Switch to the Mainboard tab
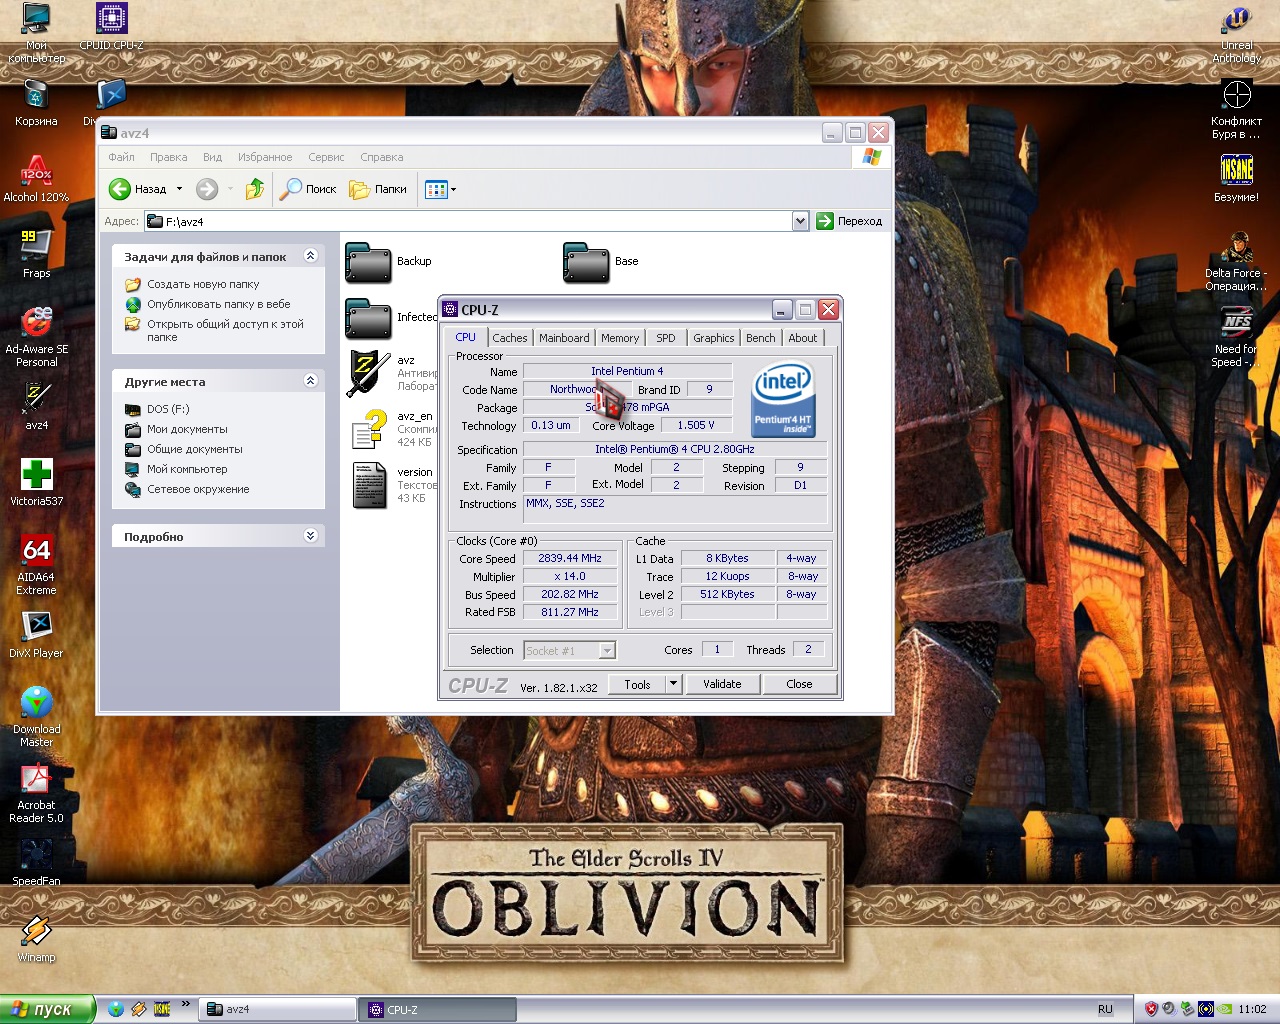This screenshot has width=1280, height=1024. (x=564, y=338)
